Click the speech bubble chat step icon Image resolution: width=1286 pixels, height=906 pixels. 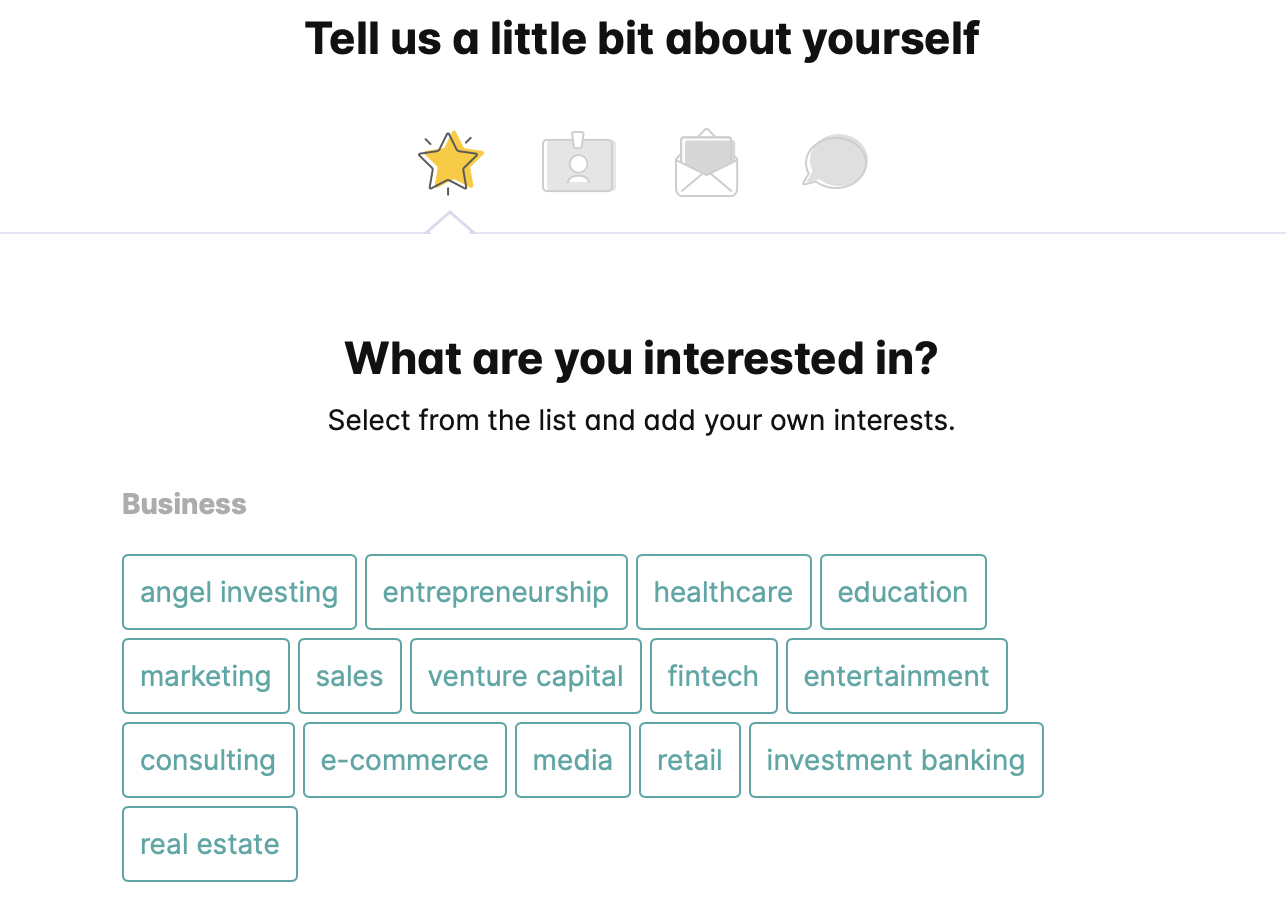[x=834, y=162]
